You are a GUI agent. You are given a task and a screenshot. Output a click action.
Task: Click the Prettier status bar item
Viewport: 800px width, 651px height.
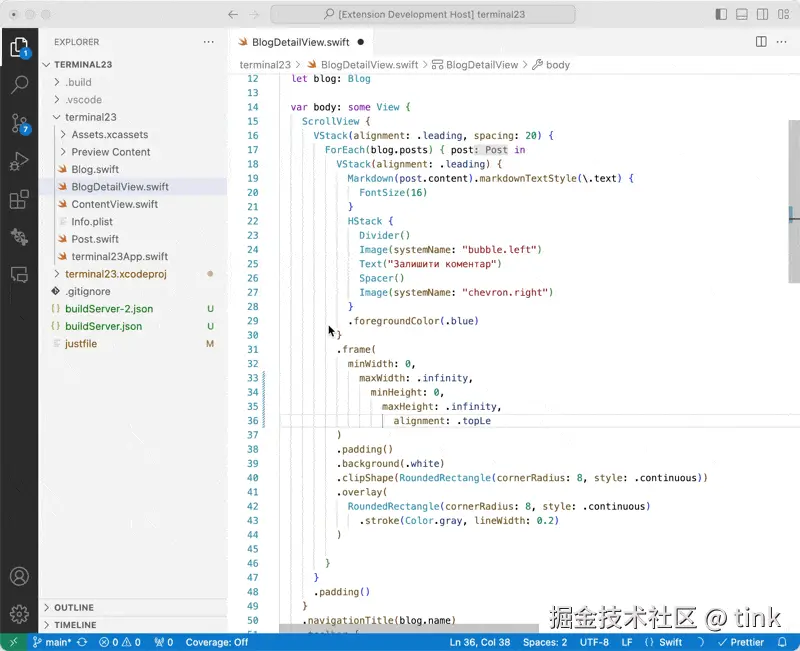(x=741, y=642)
